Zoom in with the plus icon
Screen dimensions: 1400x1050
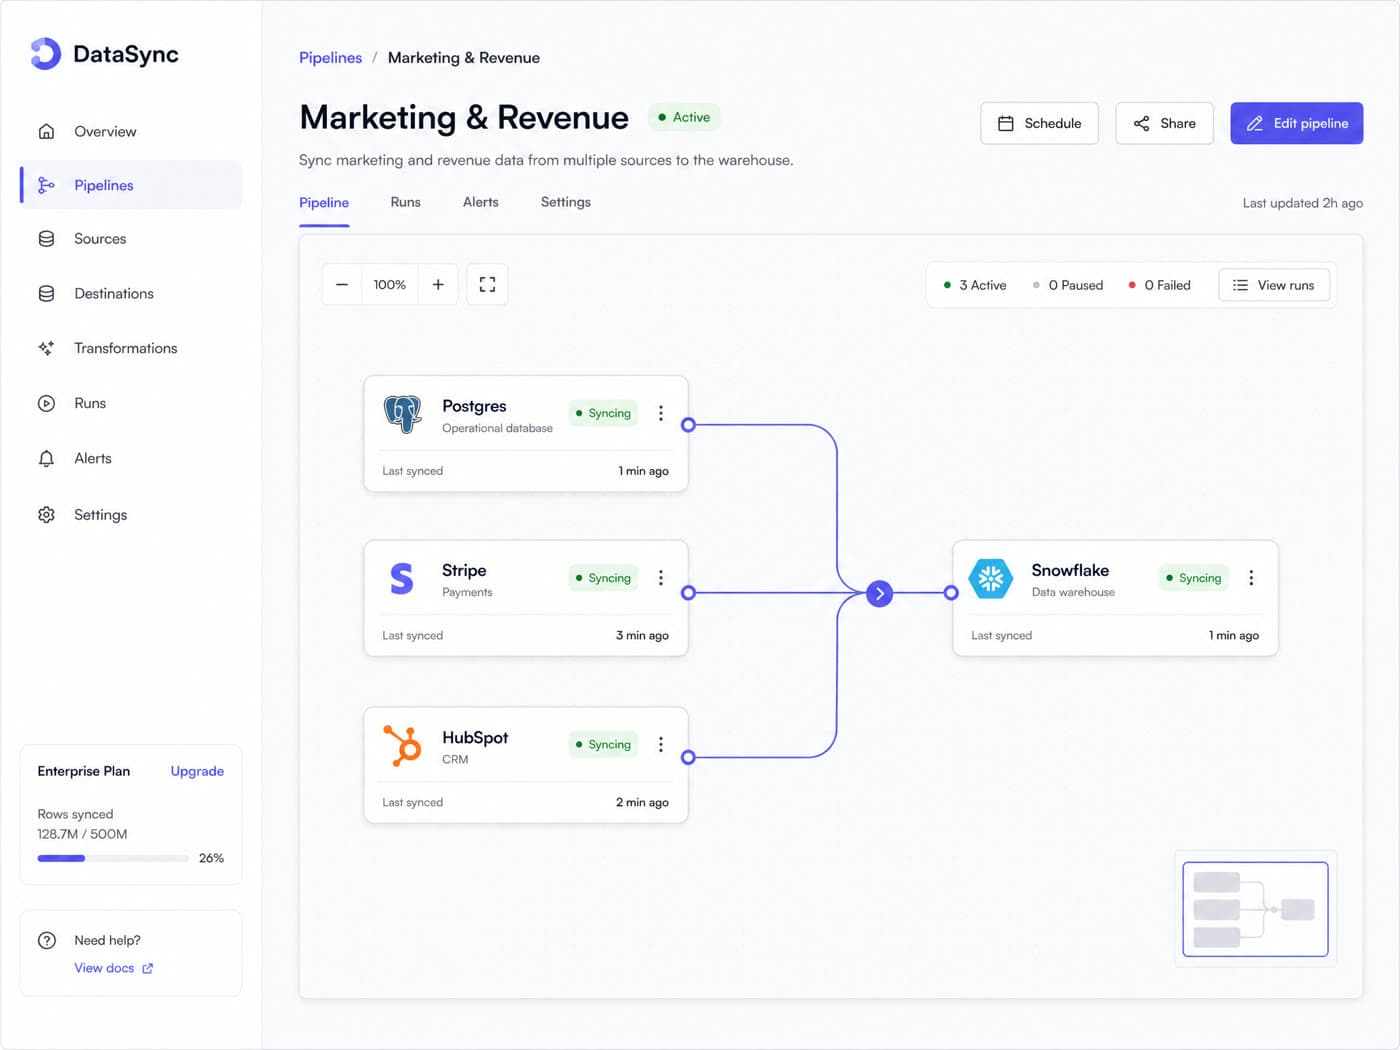[438, 285]
